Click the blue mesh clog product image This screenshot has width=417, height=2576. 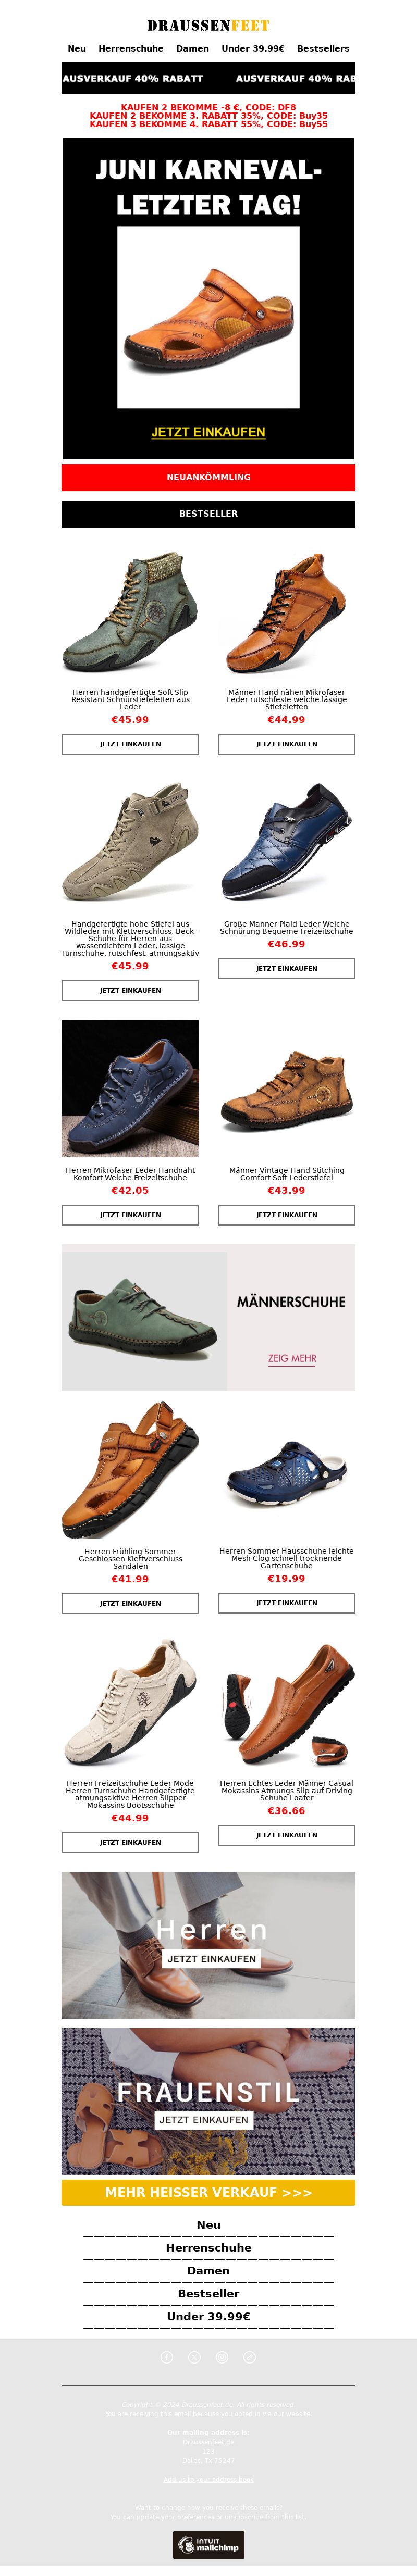(x=286, y=1470)
